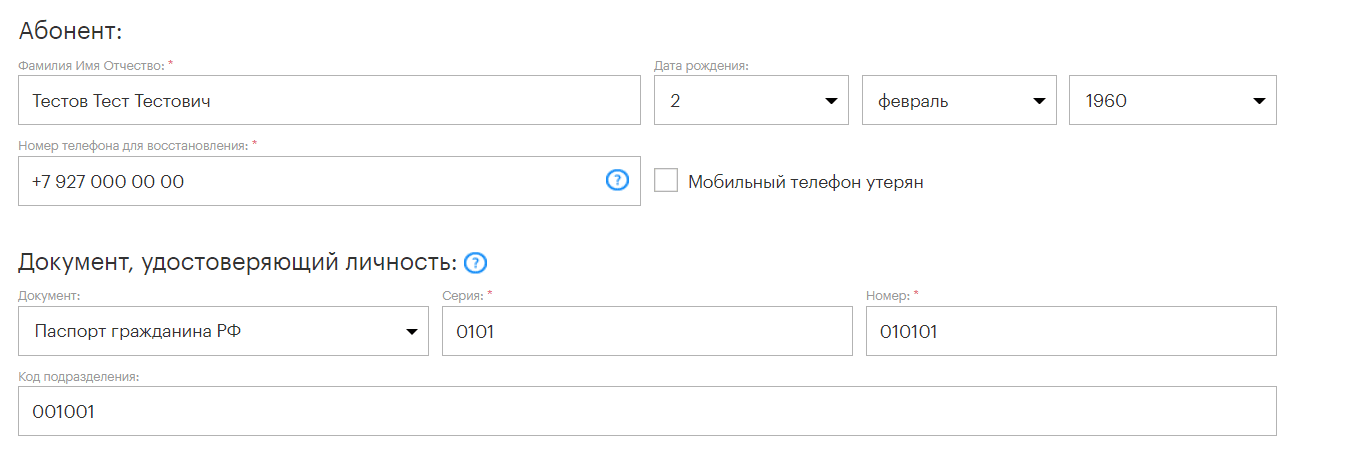1372x470 pixels.
Task: Open the birth day dropdown showing 2
Action: 750,101
